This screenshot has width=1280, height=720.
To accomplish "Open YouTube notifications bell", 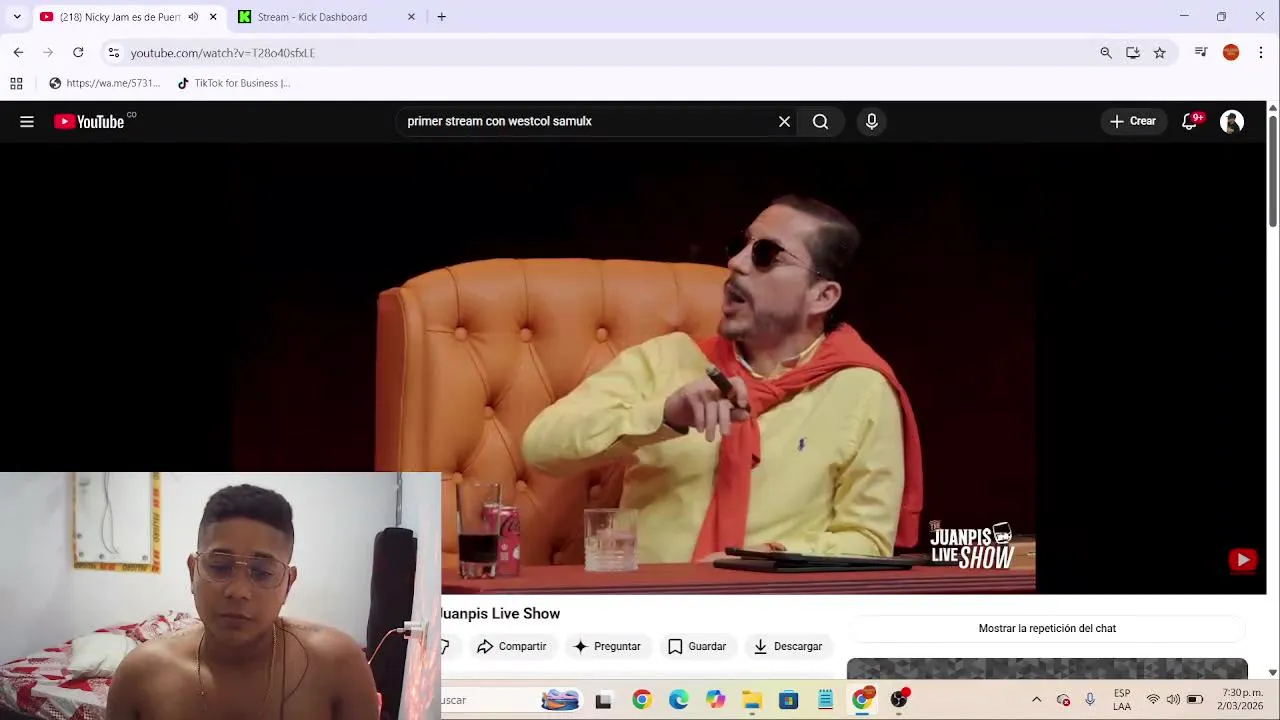I will click(x=1190, y=121).
